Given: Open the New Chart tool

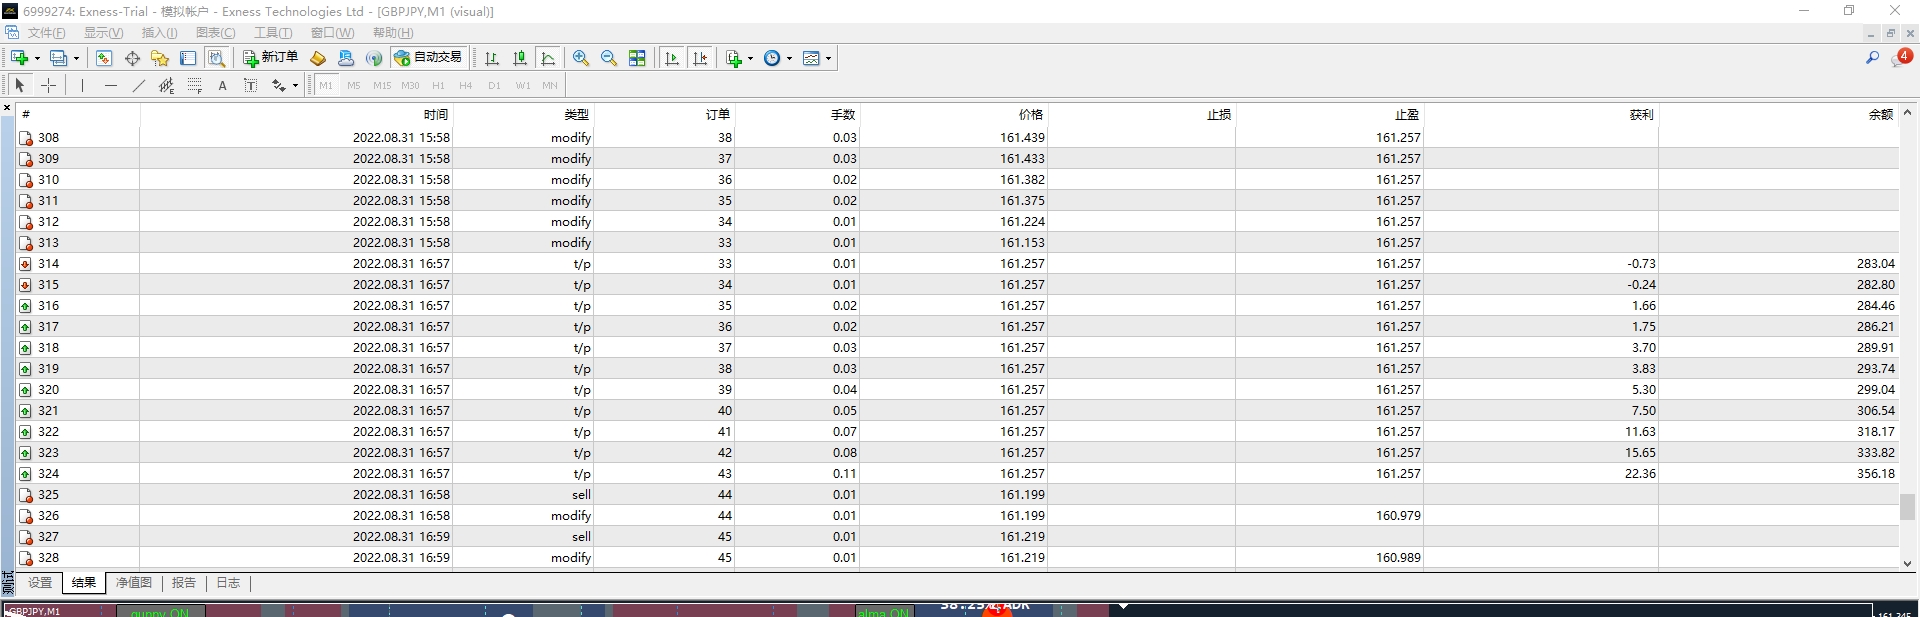Looking at the screenshot, I should [x=19, y=58].
